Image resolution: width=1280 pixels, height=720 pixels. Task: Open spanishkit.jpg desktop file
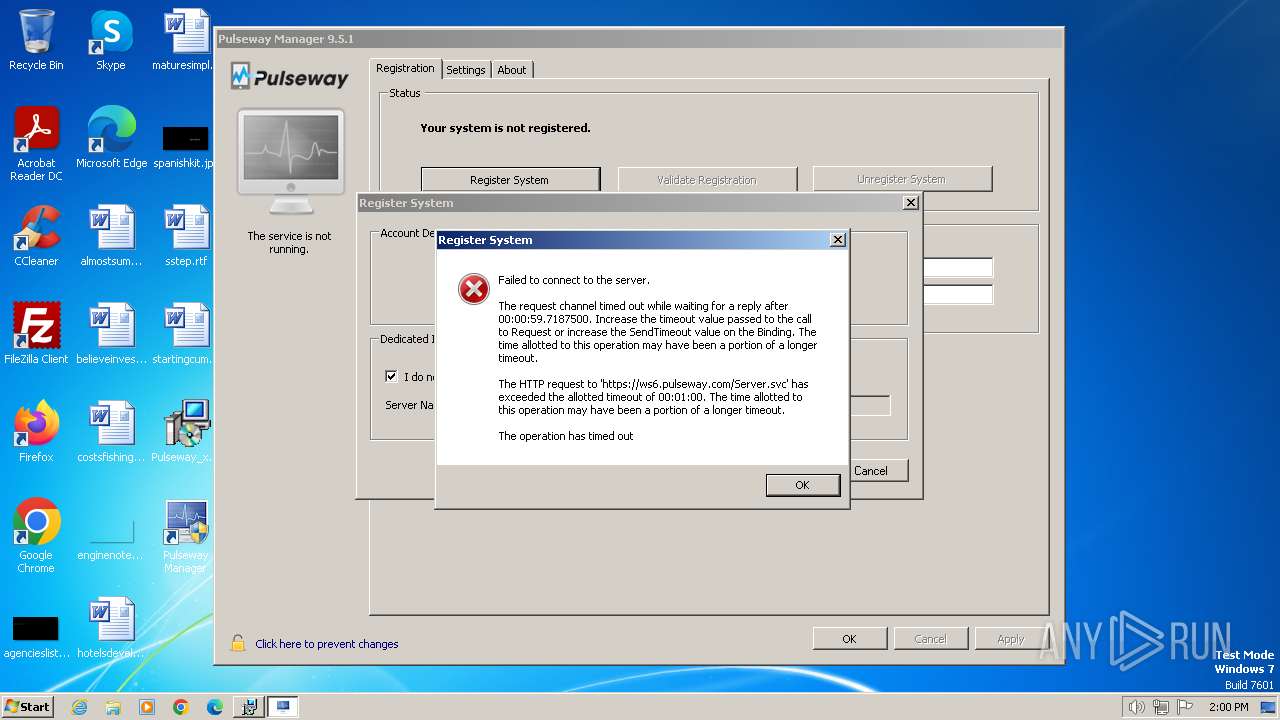(185, 145)
